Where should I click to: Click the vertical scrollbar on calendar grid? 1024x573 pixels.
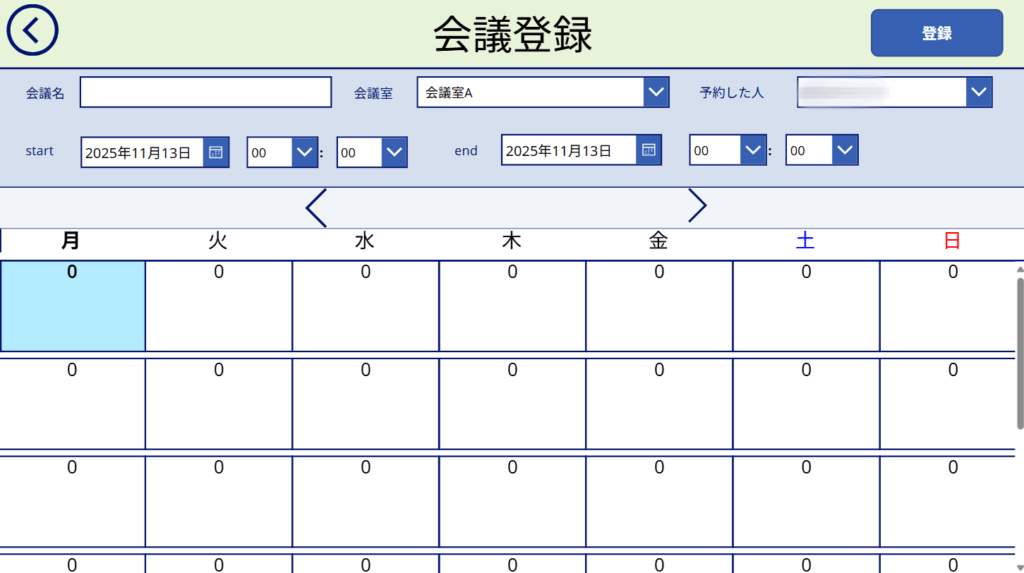point(1019,350)
